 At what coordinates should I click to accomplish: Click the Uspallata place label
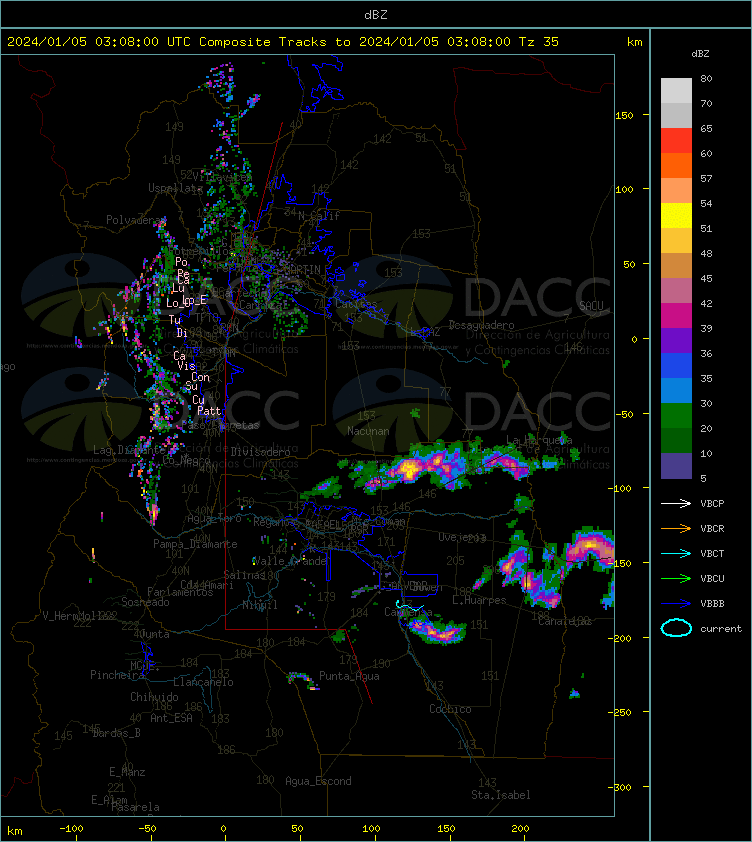click(x=175, y=188)
